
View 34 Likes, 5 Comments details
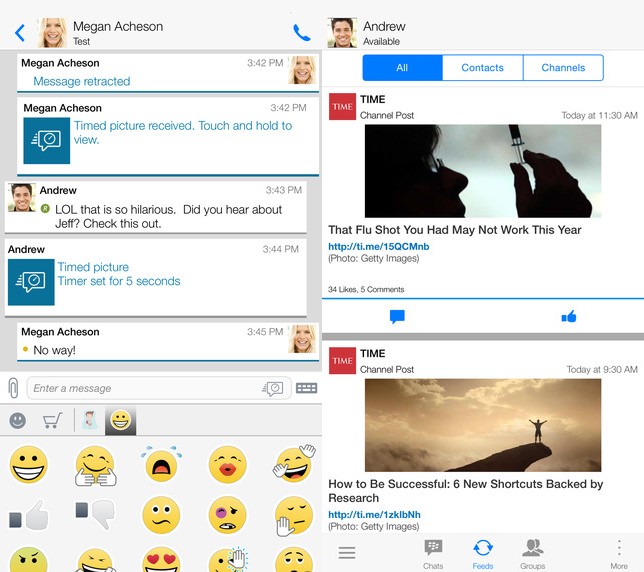point(366,289)
